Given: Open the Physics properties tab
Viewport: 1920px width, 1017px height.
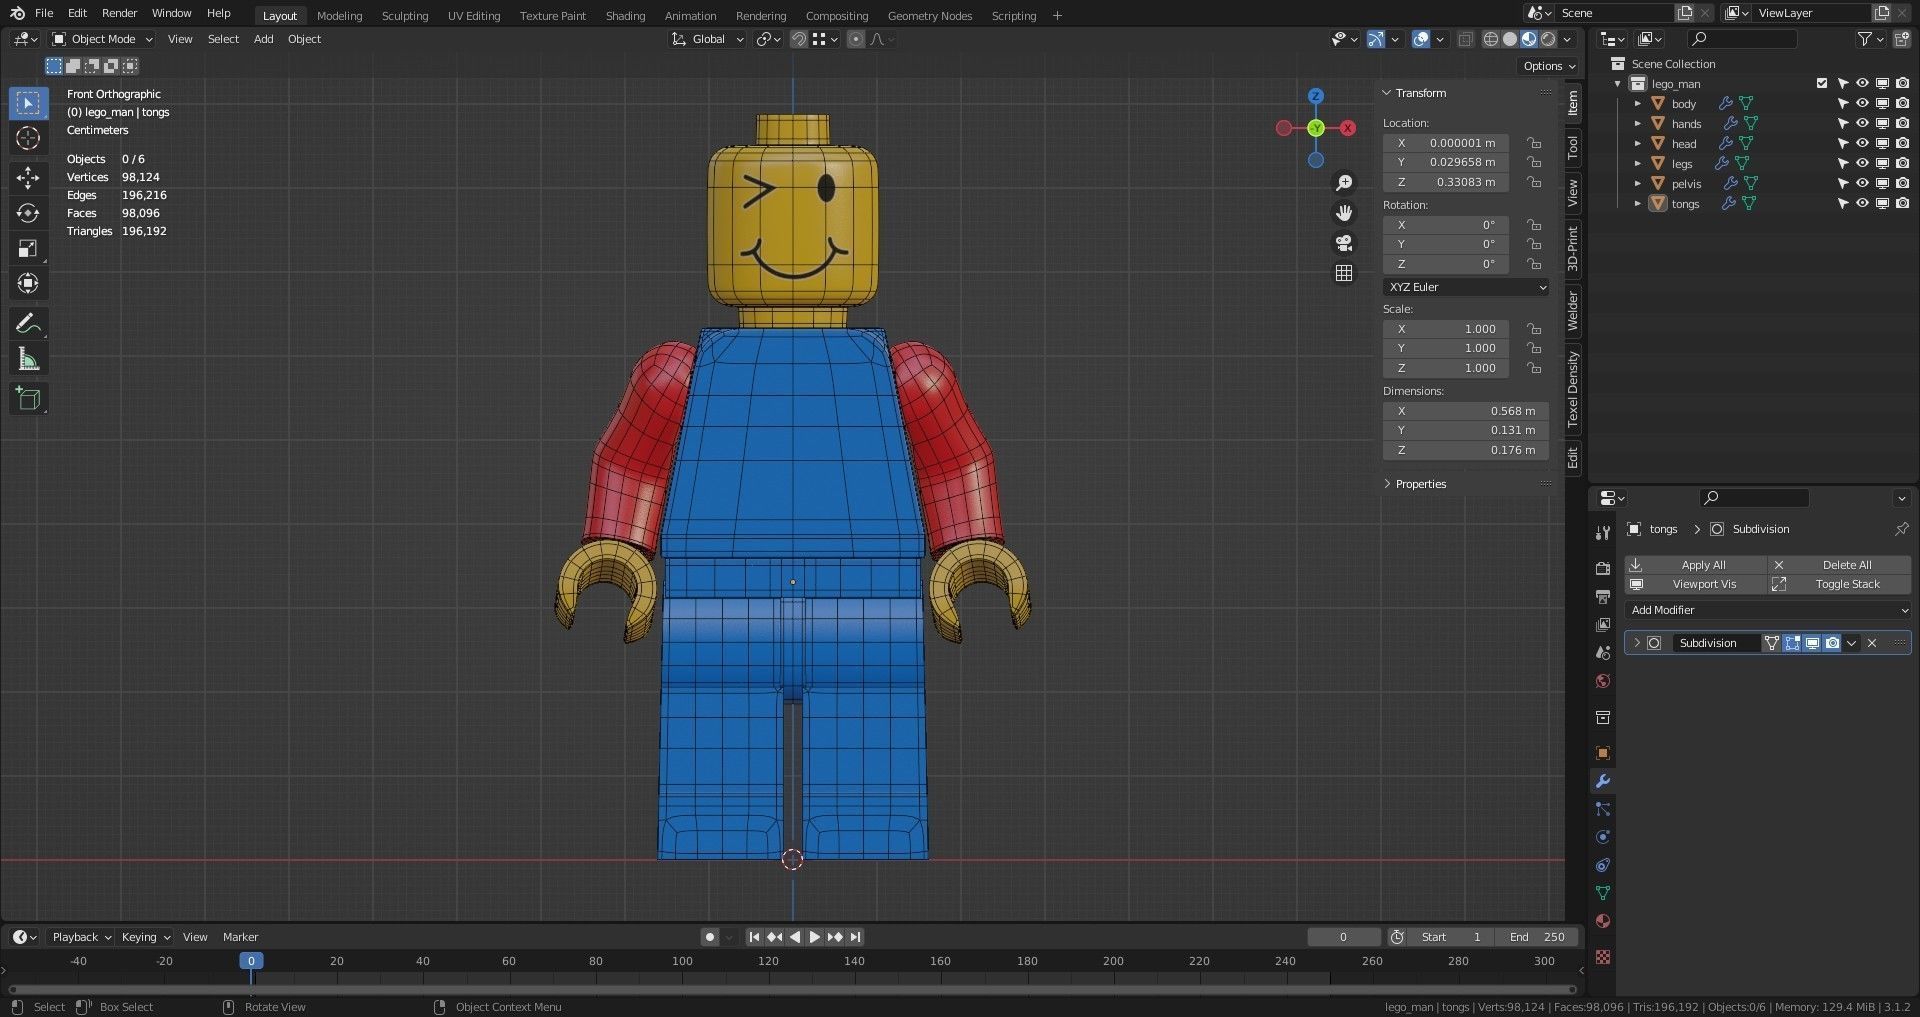Looking at the screenshot, I should click(x=1603, y=837).
